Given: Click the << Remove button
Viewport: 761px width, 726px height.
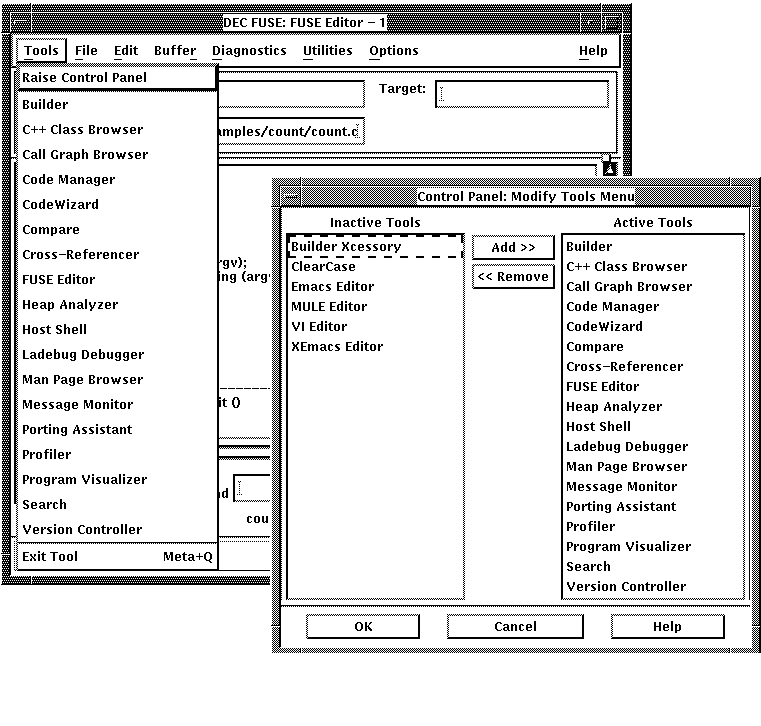Looking at the screenshot, I should (x=513, y=277).
